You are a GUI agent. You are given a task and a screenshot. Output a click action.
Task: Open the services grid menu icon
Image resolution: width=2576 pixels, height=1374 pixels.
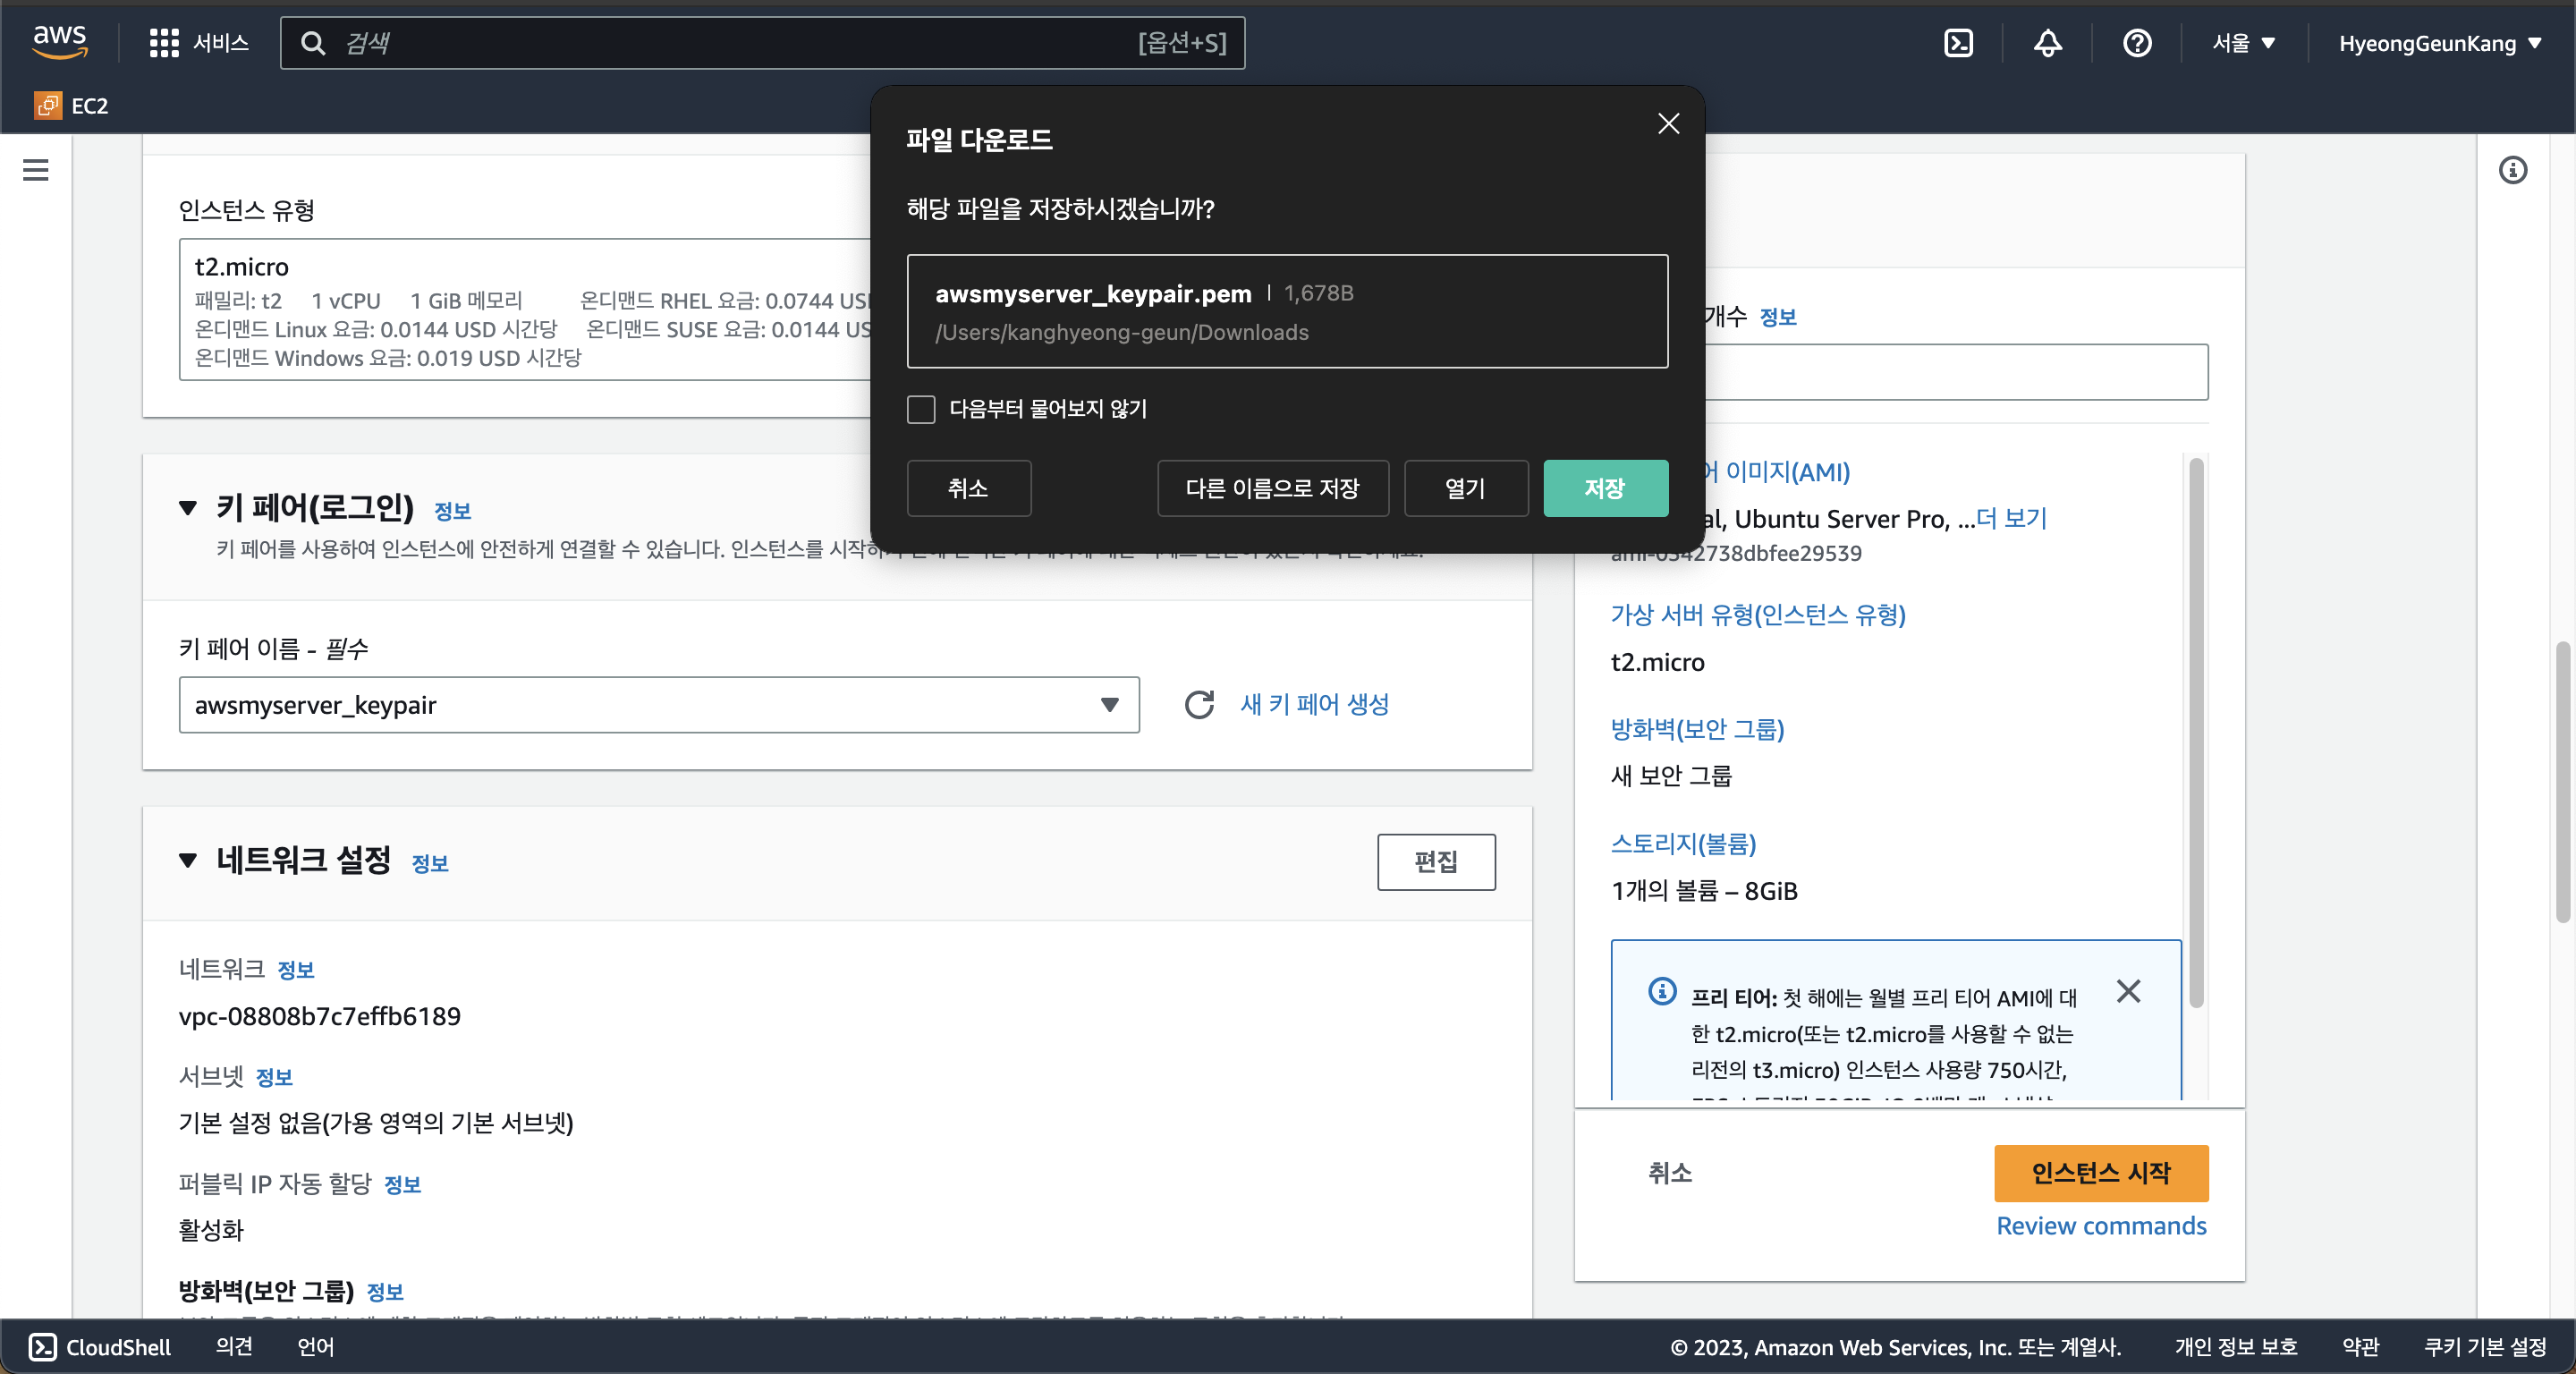coord(164,43)
